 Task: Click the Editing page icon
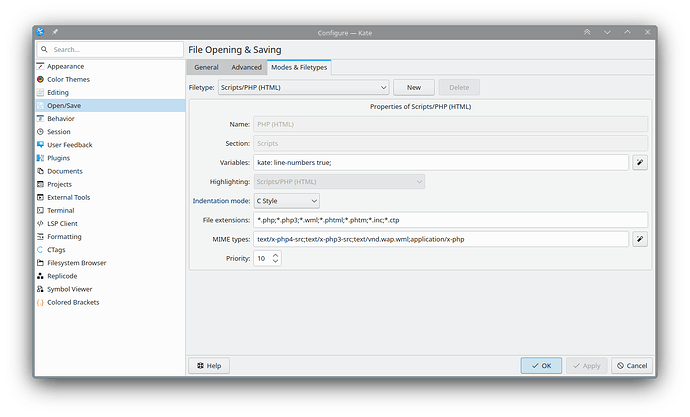point(40,92)
